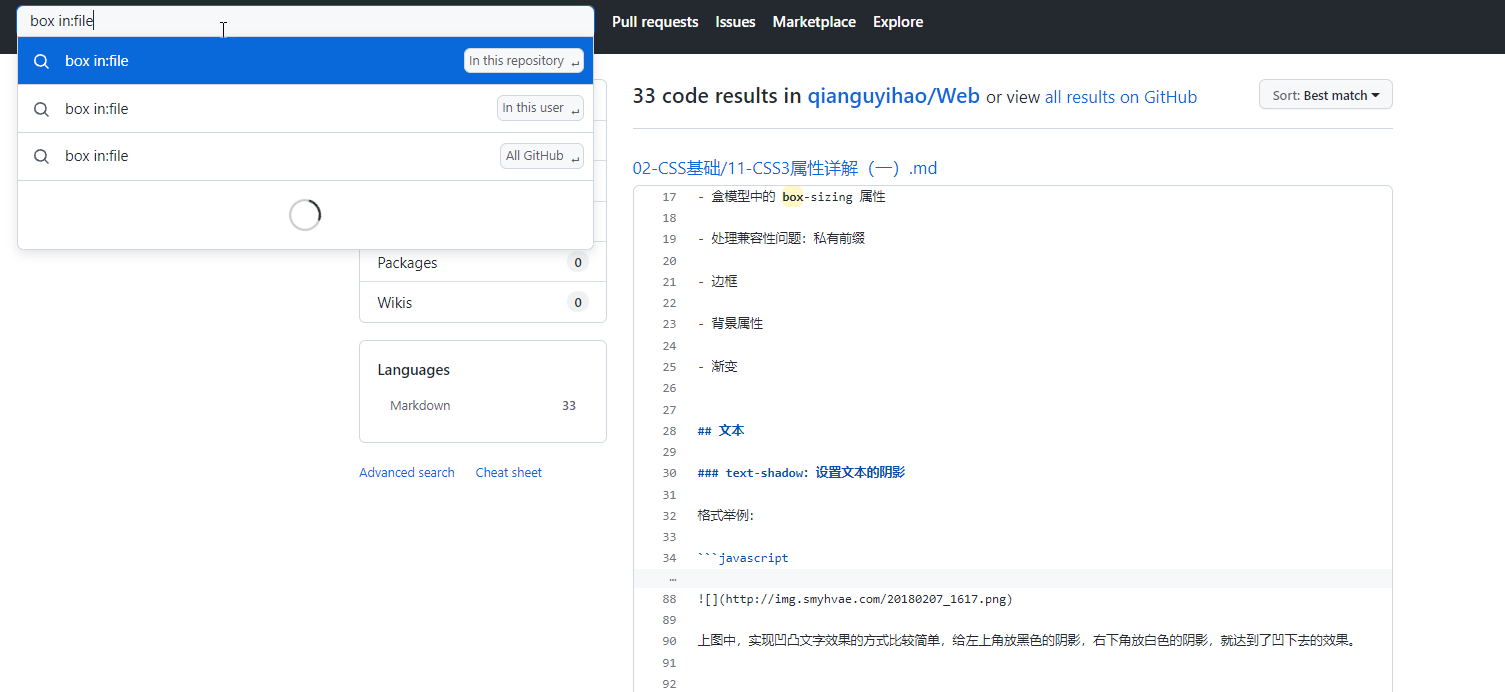Open the Issues menu item
This screenshot has width=1505, height=692.
[735, 21]
